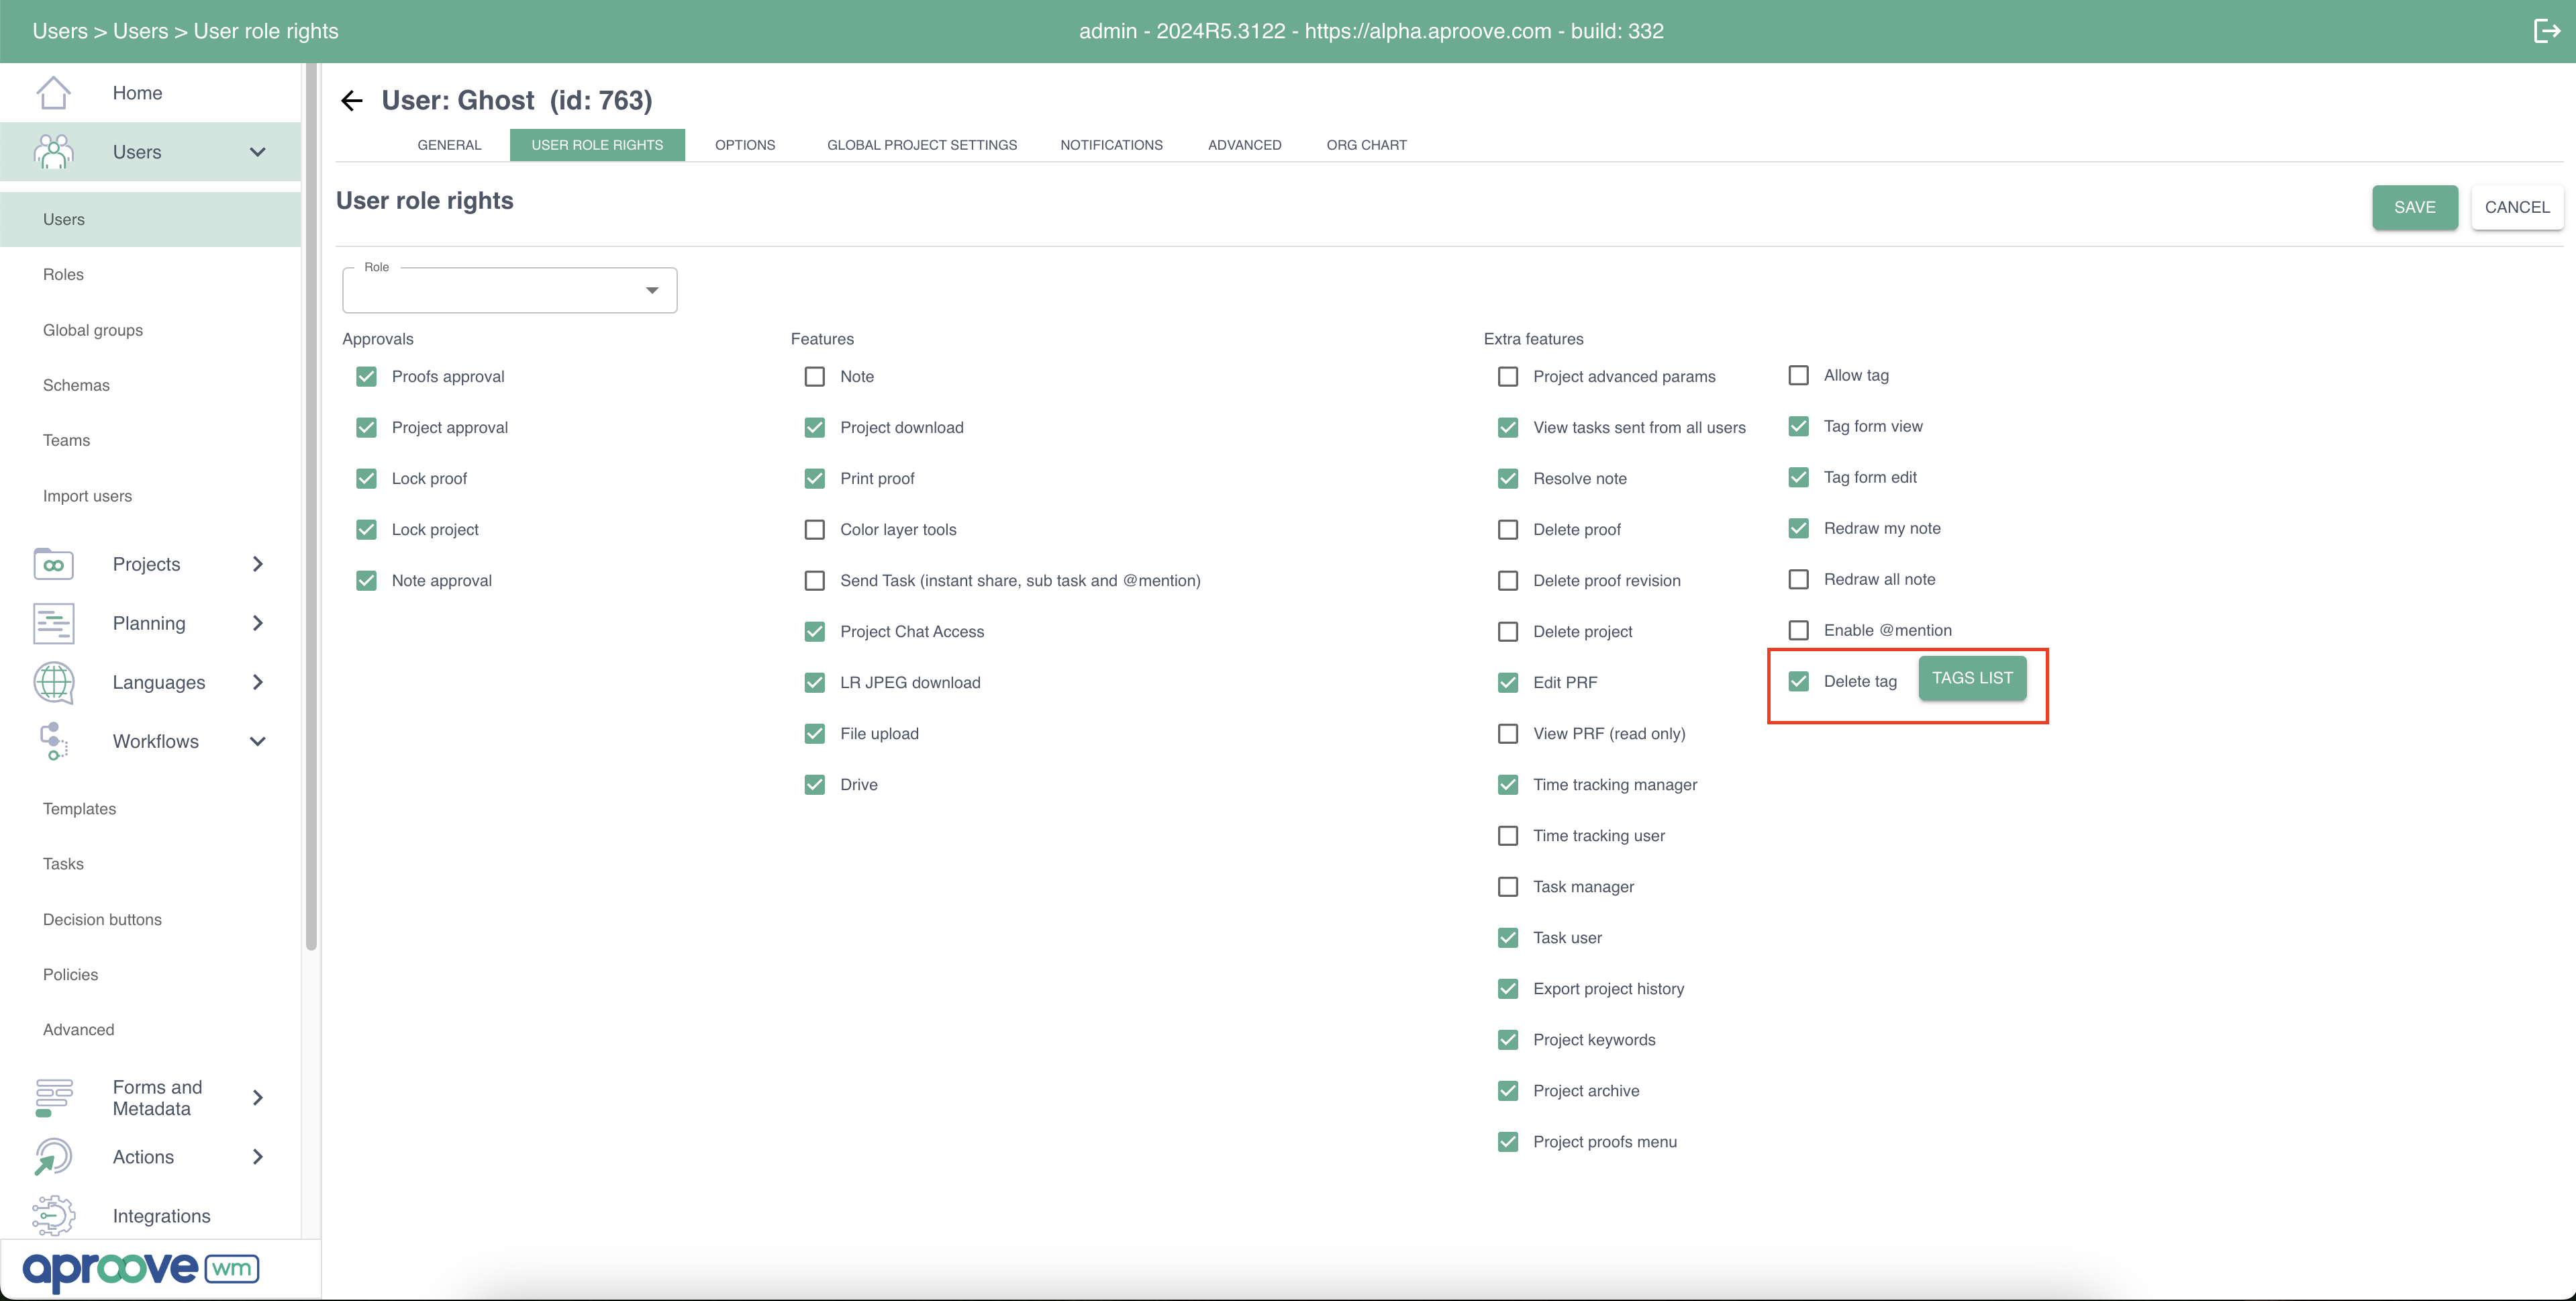Toggle Edit PRF checkbox
This screenshot has height=1301, width=2576.
[1507, 682]
